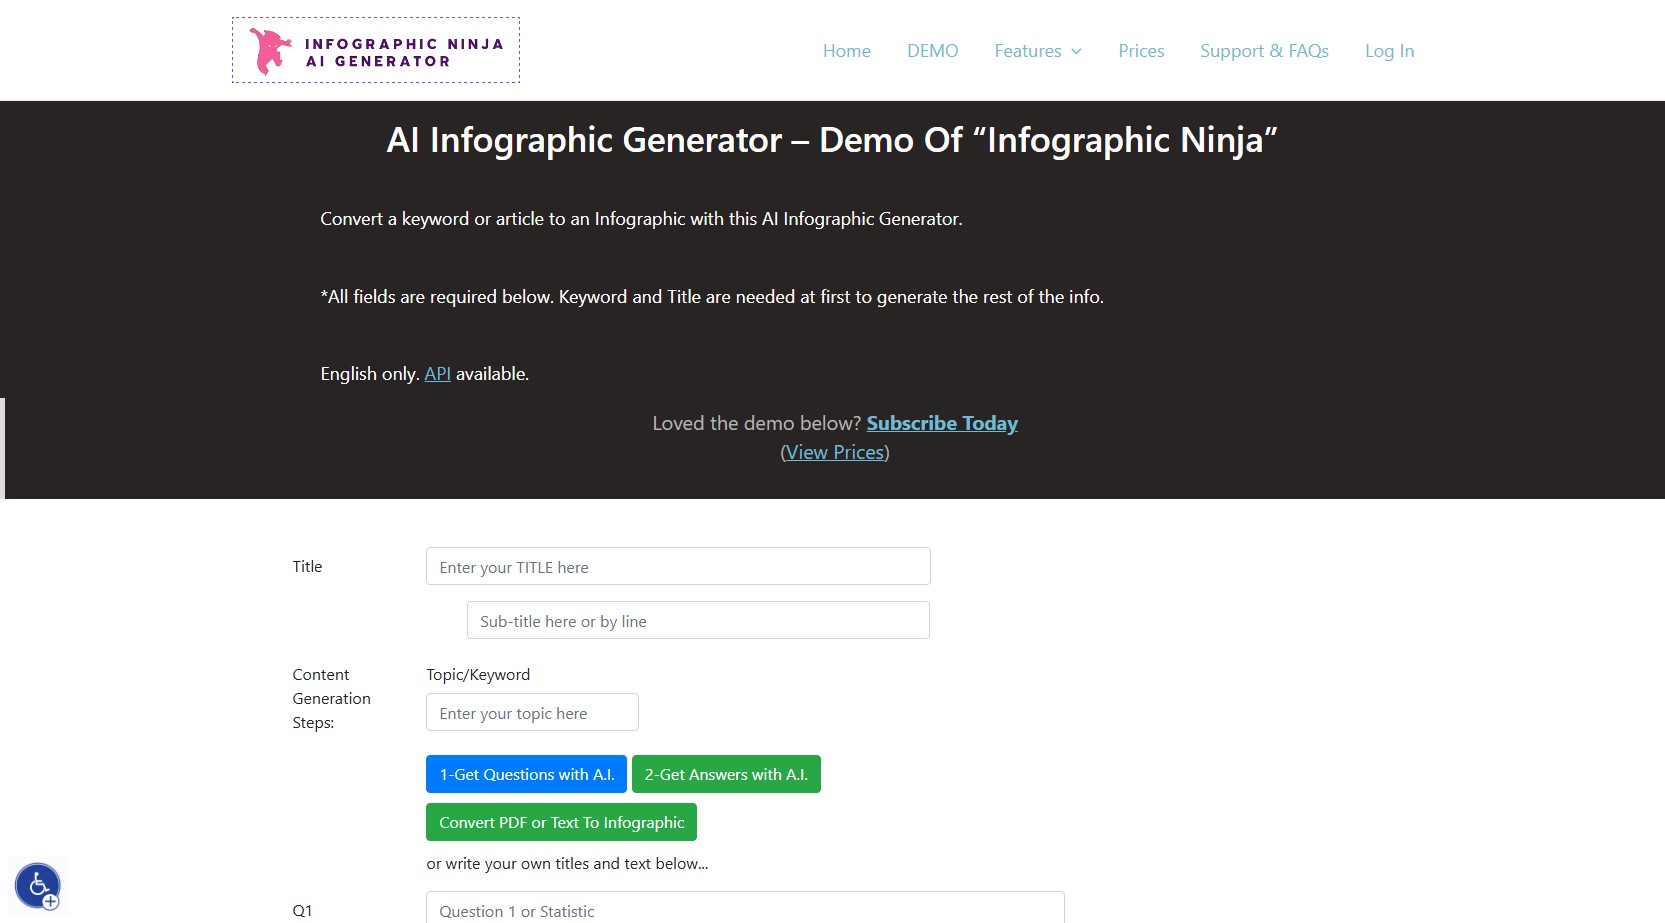Click into the Sub-title or by line field
1665x923 pixels.
pyautogui.click(x=698, y=621)
